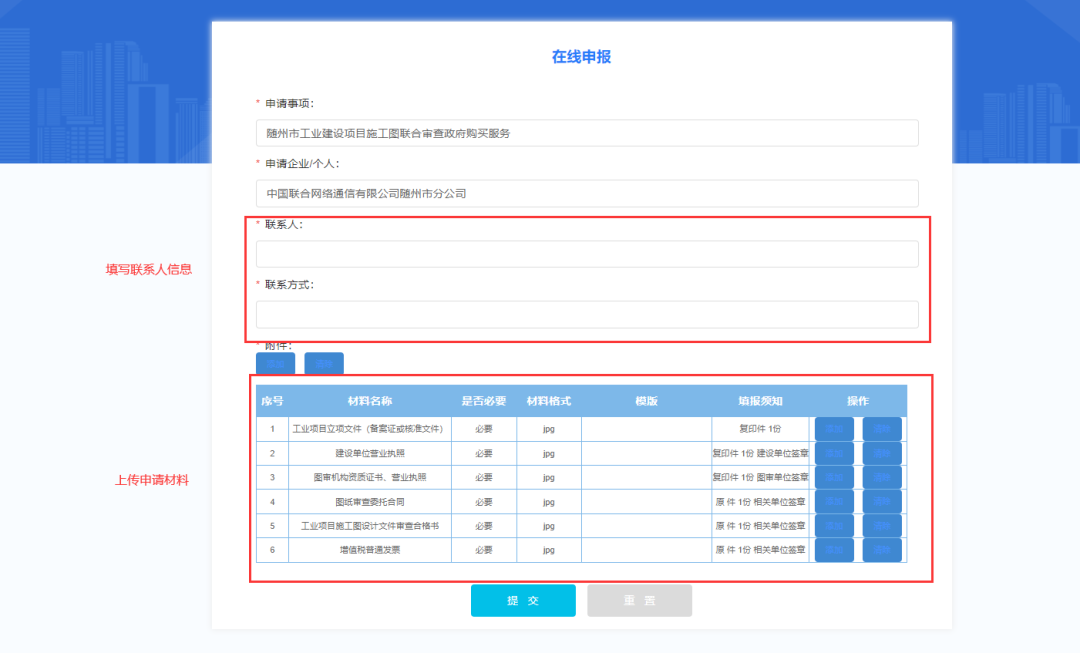Viewport: 1080px width, 653px height.
Task: Click right action button for 建设单位营业执照 row
Action: click(882, 453)
